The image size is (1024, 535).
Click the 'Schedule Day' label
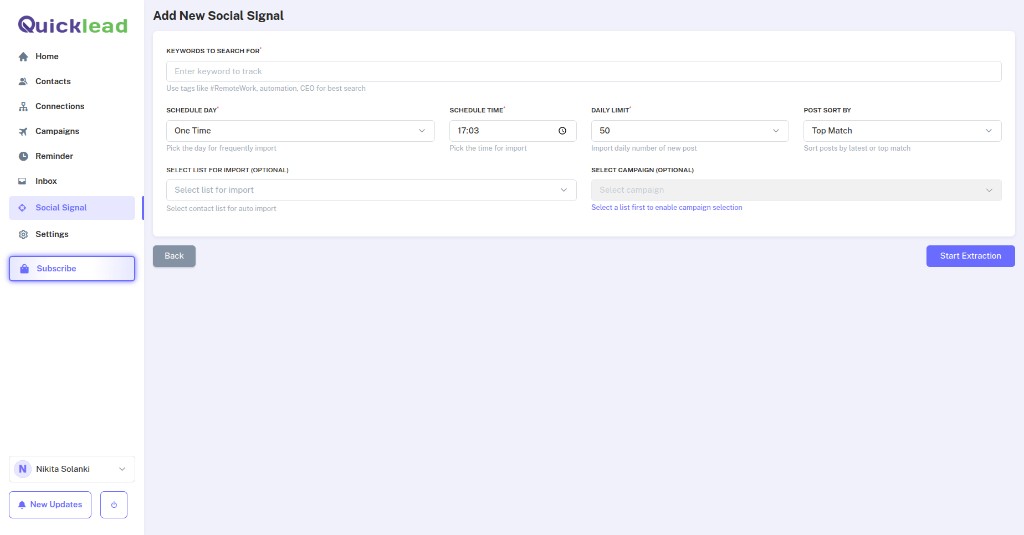[x=193, y=110]
